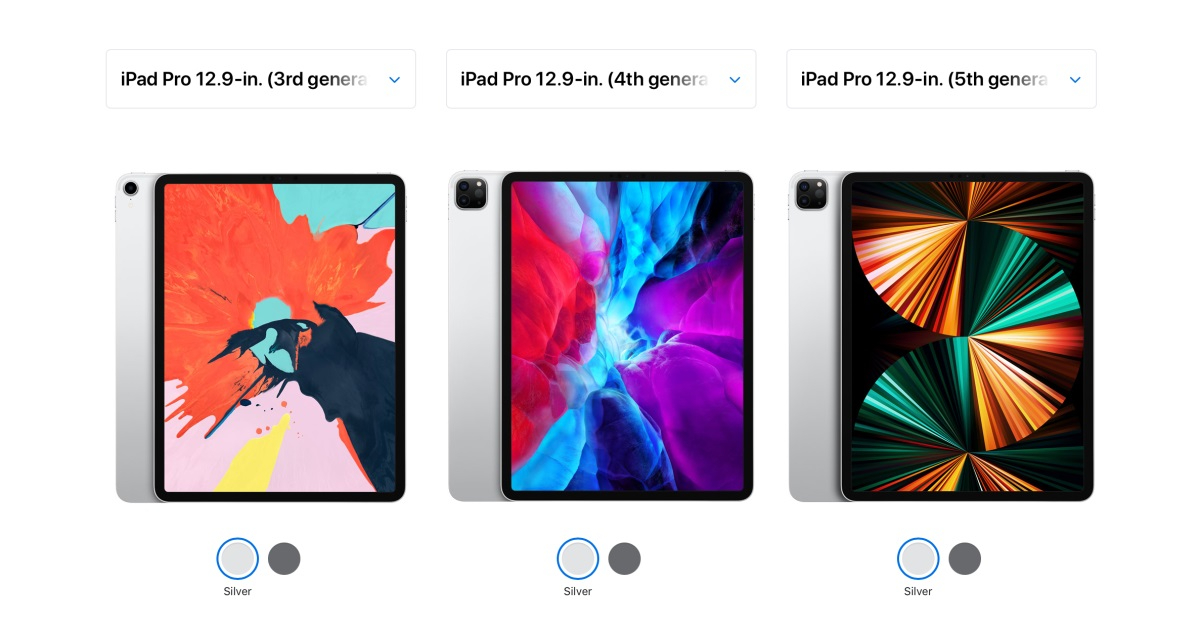The image size is (1200, 628).
Task: Click the single rear camera on 3rd generation iPad
Action: pos(130,188)
